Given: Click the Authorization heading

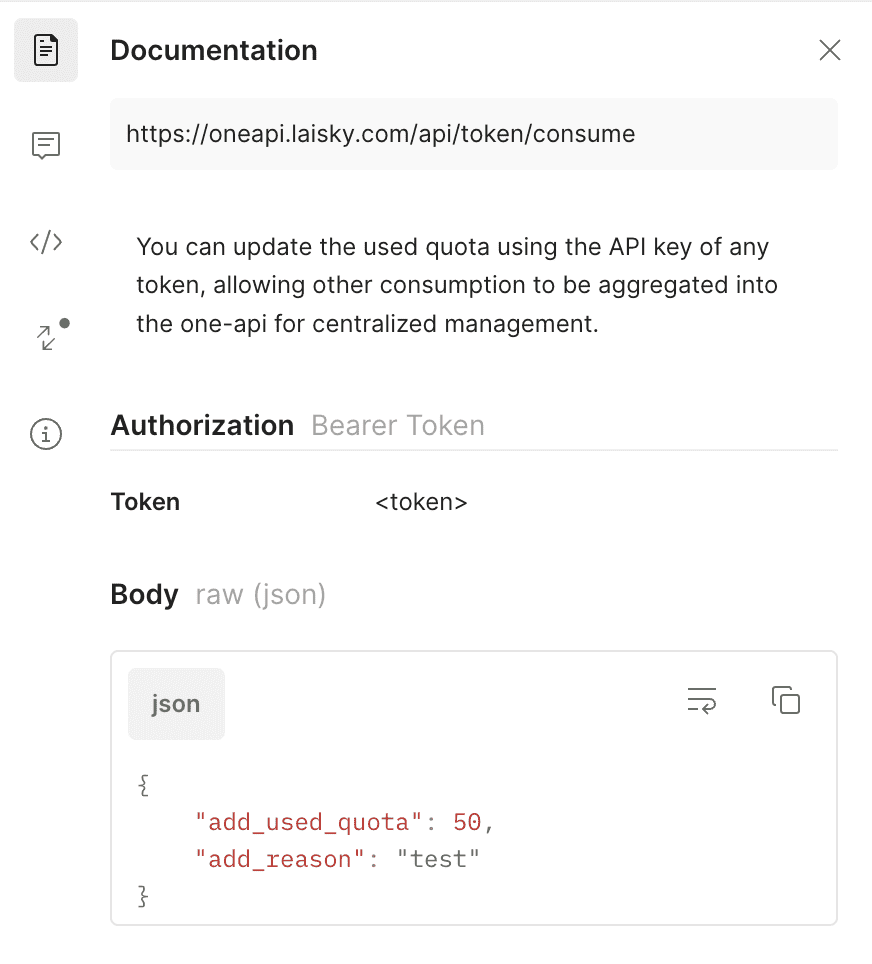Looking at the screenshot, I should click(202, 425).
